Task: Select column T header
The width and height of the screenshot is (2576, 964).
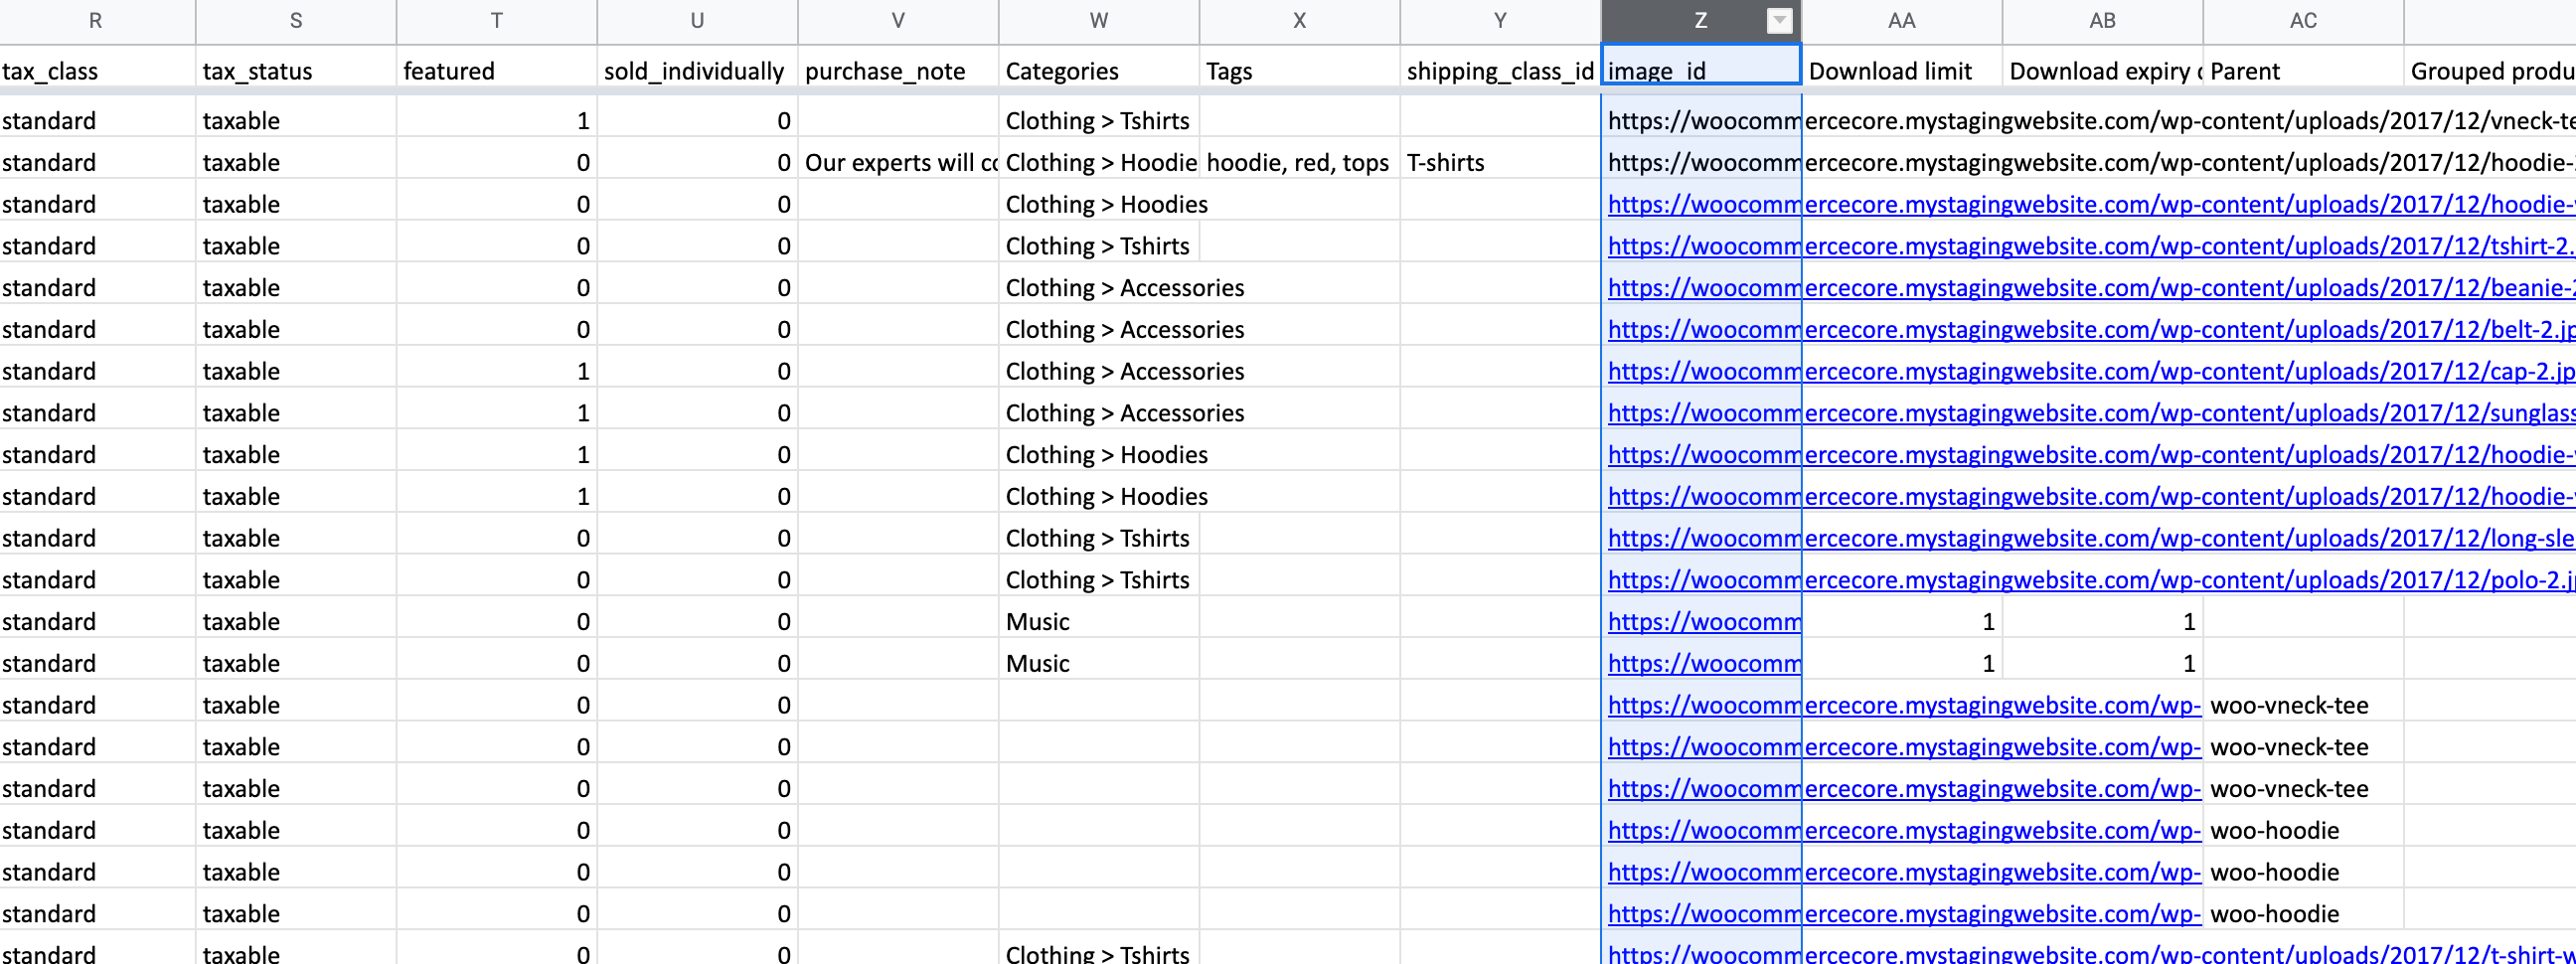Action: pyautogui.click(x=496, y=21)
